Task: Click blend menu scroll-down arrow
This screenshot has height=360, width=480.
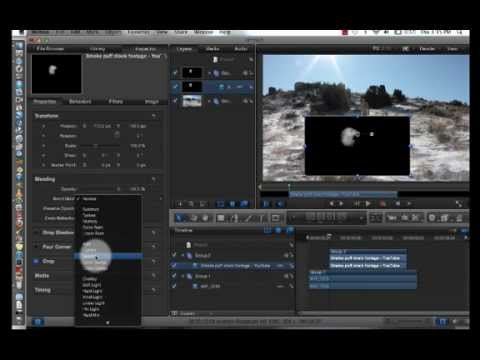Action: (x=107, y=322)
